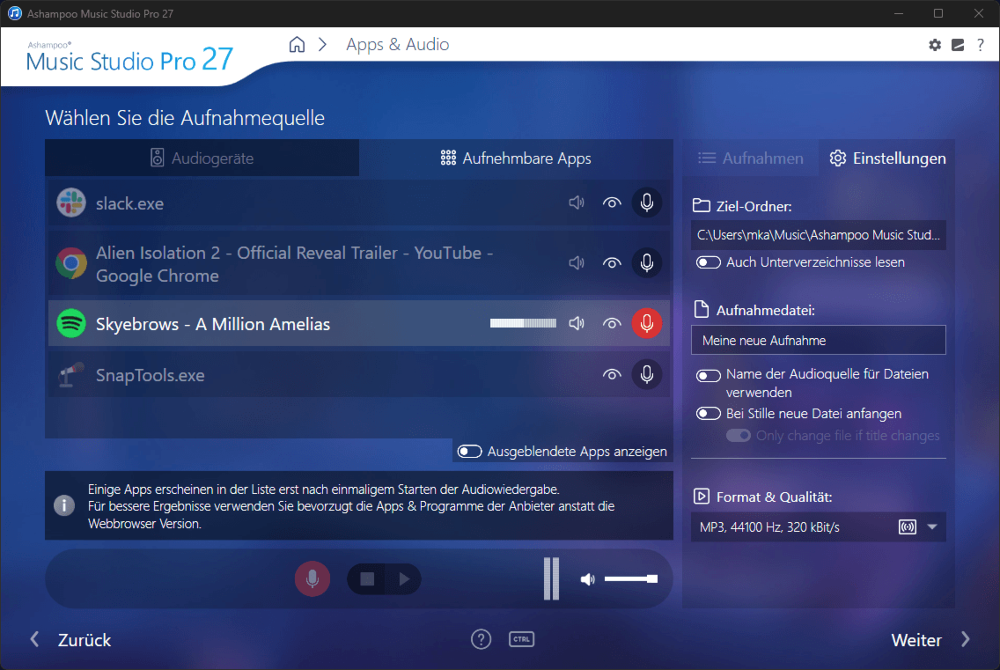The height and width of the screenshot is (670, 1000).
Task: Switch to the Audiogeräte tab
Action: (x=202, y=158)
